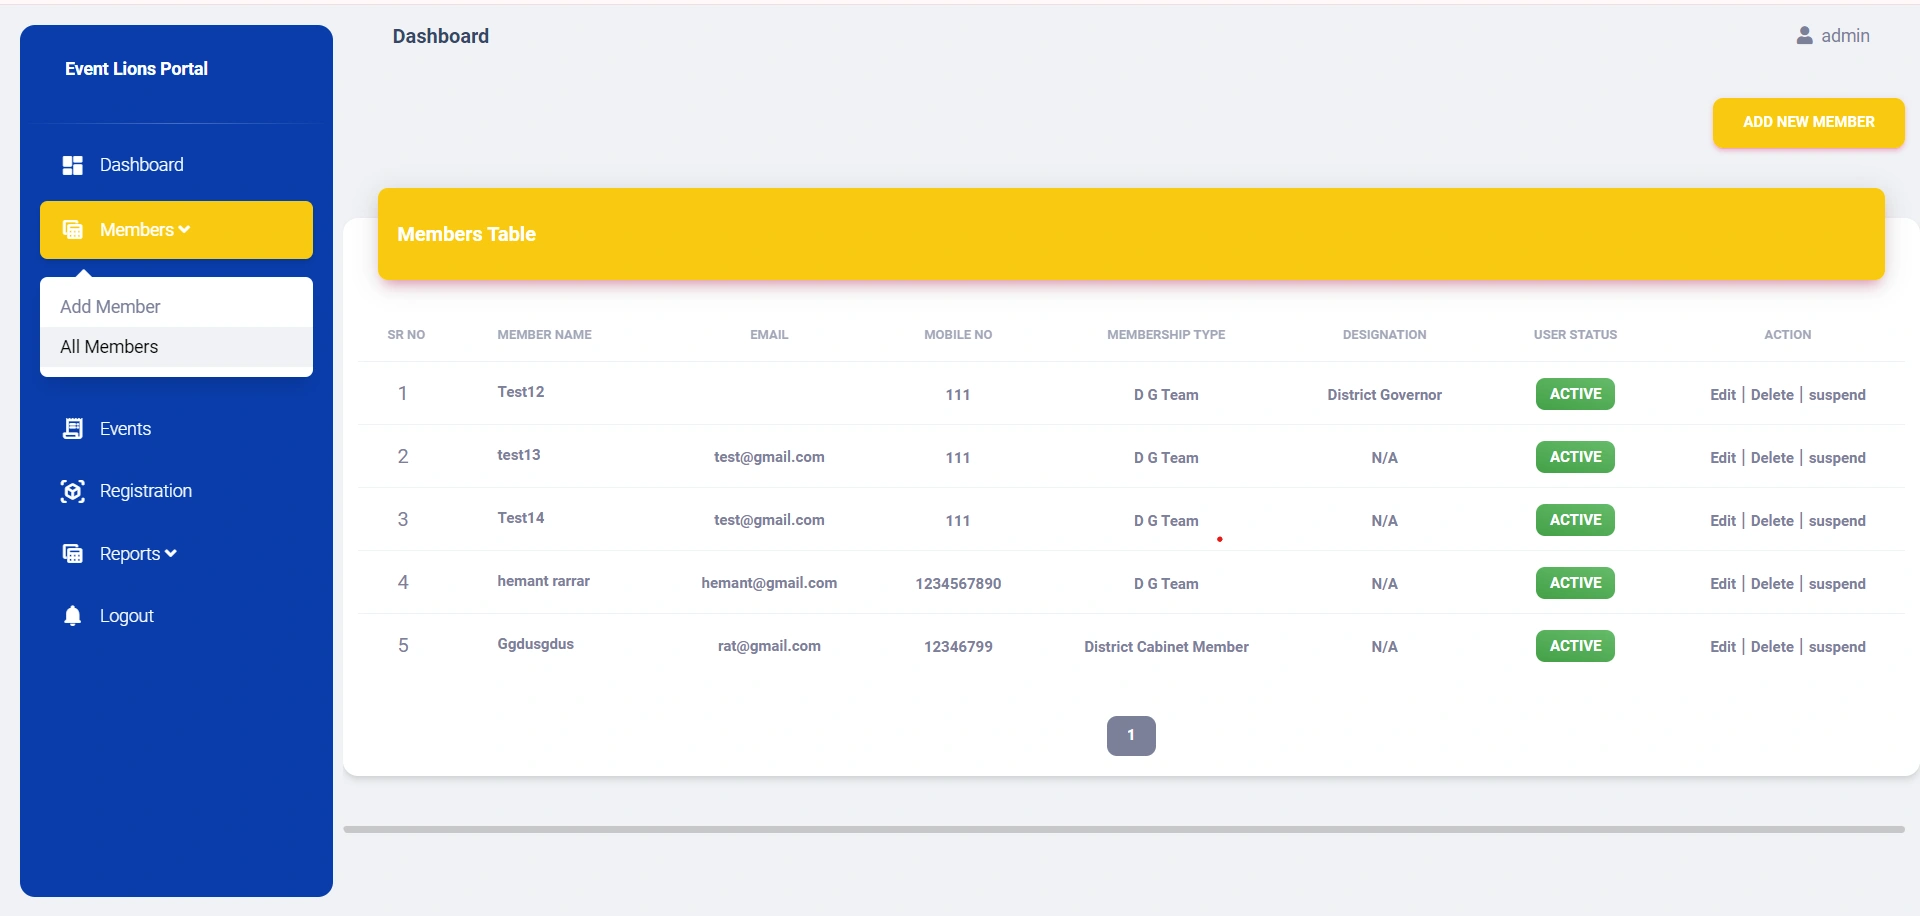Click the horizontal scrollbar below table
The width and height of the screenshot is (1920, 916).
click(1123, 829)
